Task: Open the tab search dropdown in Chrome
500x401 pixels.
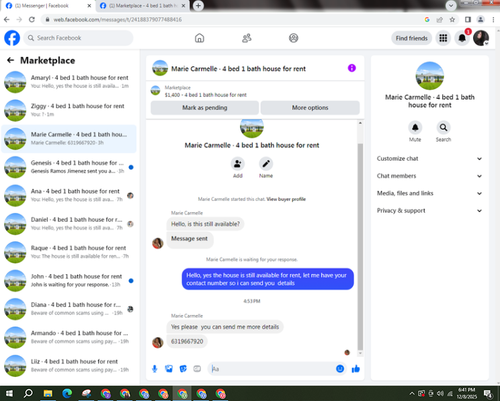Action: pyautogui.click(x=451, y=6)
